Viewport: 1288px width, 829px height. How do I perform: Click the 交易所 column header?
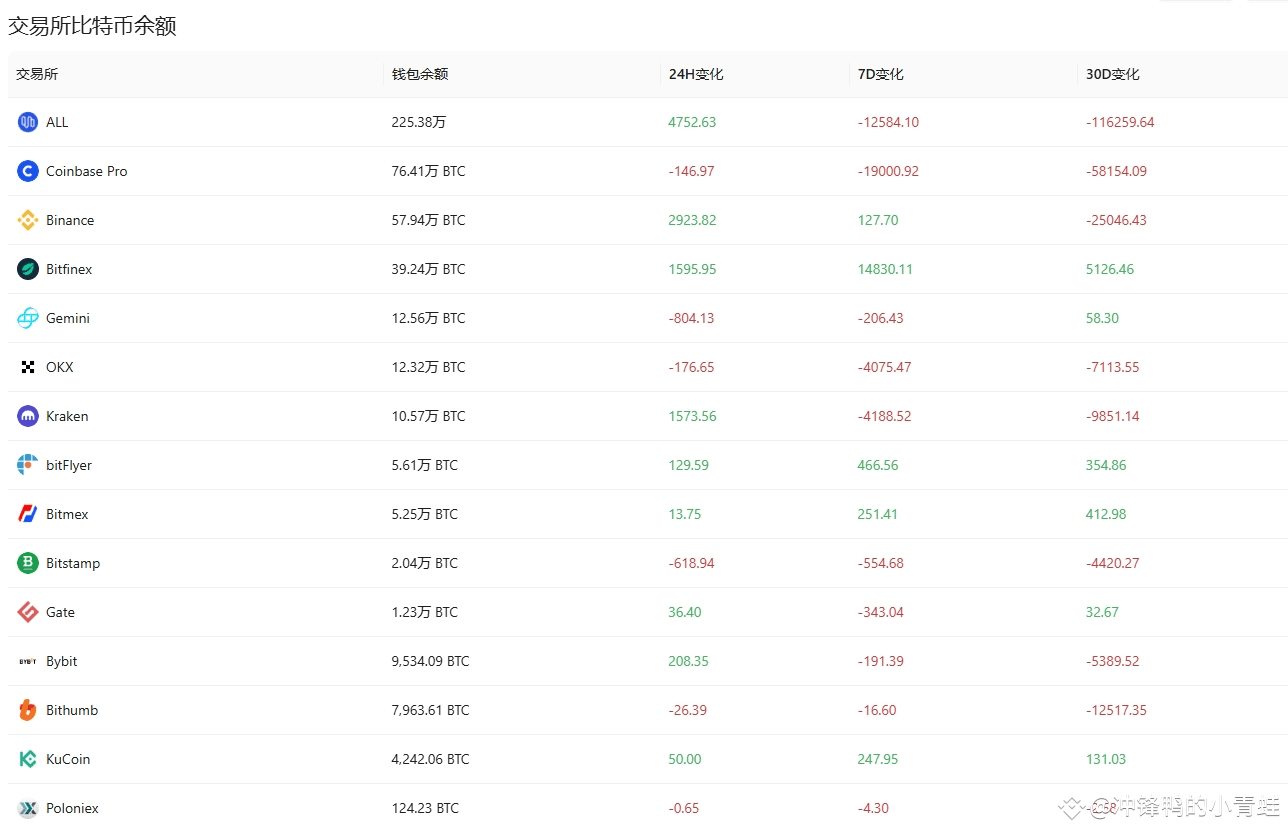tap(37, 74)
